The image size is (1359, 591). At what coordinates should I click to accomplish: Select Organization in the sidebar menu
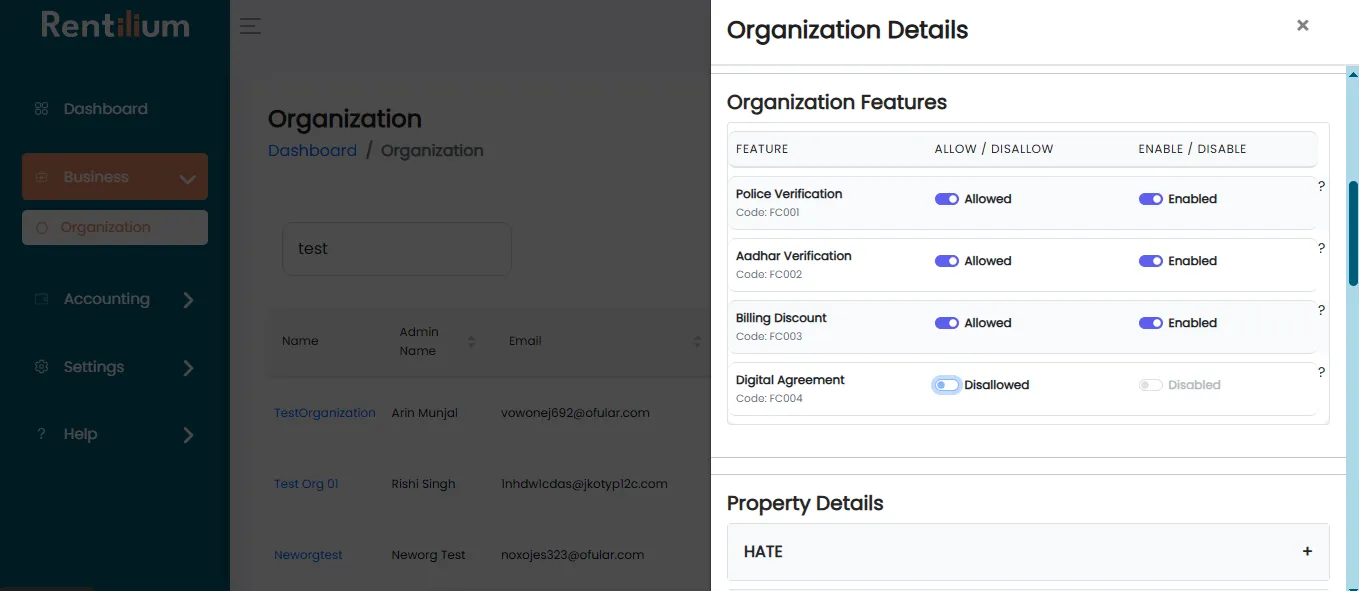tap(115, 227)
